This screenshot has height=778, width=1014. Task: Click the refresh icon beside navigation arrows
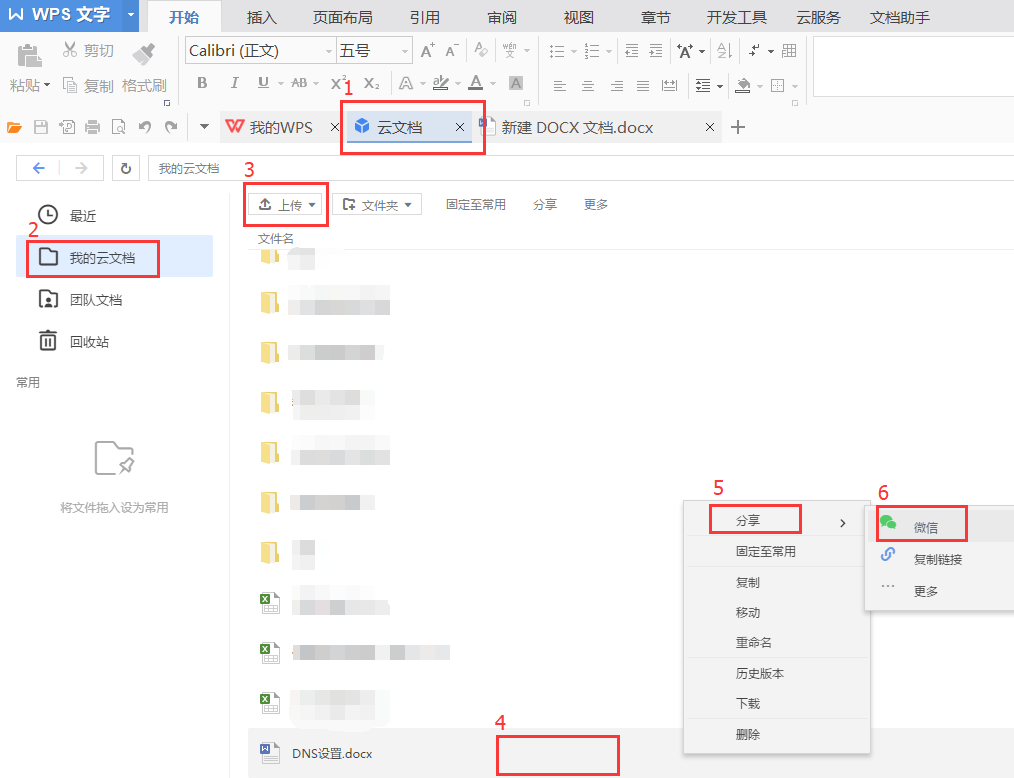point(125,169)
